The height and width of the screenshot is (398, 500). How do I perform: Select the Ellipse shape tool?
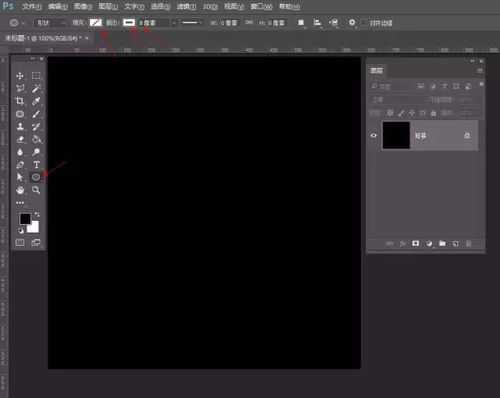[x=36, y=177]
